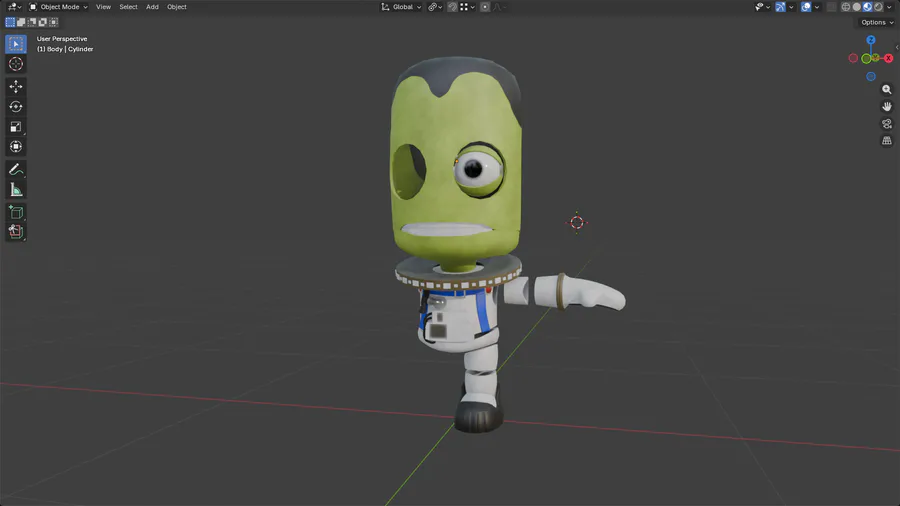This screenshot has width=900, height=506.
Task: Switch to wireframe viewport shading
Action: coord(846,7)
